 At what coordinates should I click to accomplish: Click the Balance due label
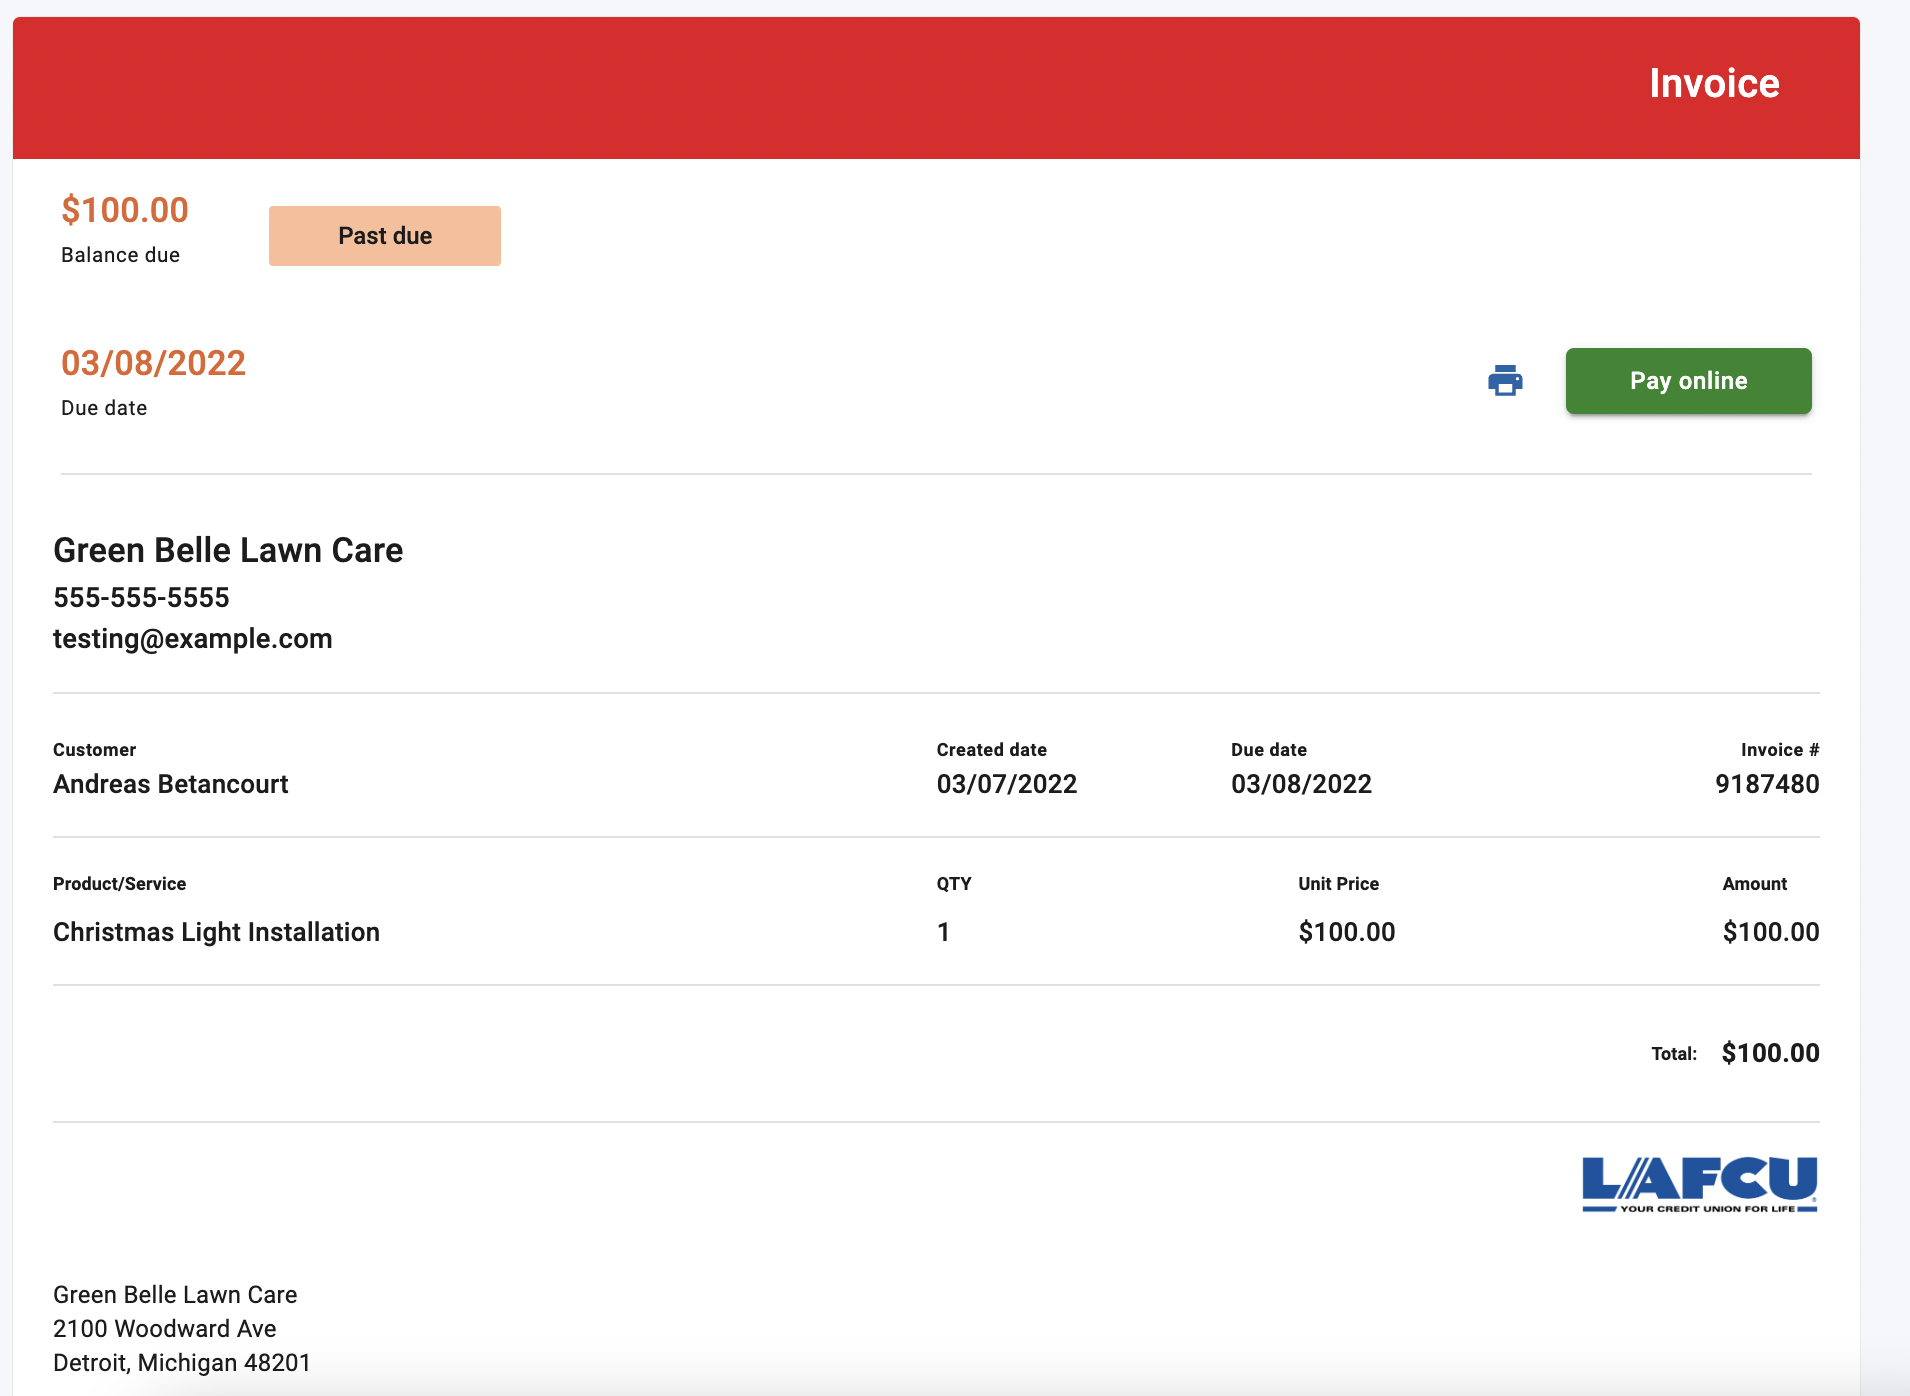tap(120, 255)
